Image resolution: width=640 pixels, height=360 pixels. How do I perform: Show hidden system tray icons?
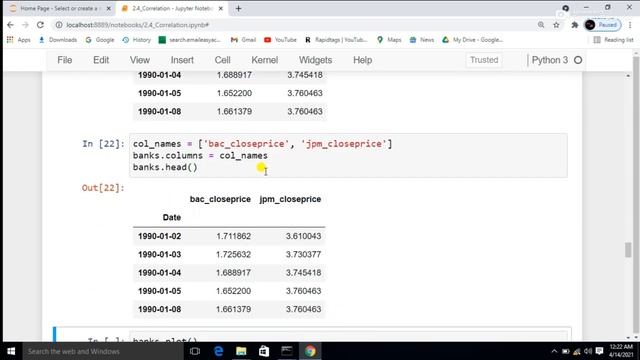point(554,351)
